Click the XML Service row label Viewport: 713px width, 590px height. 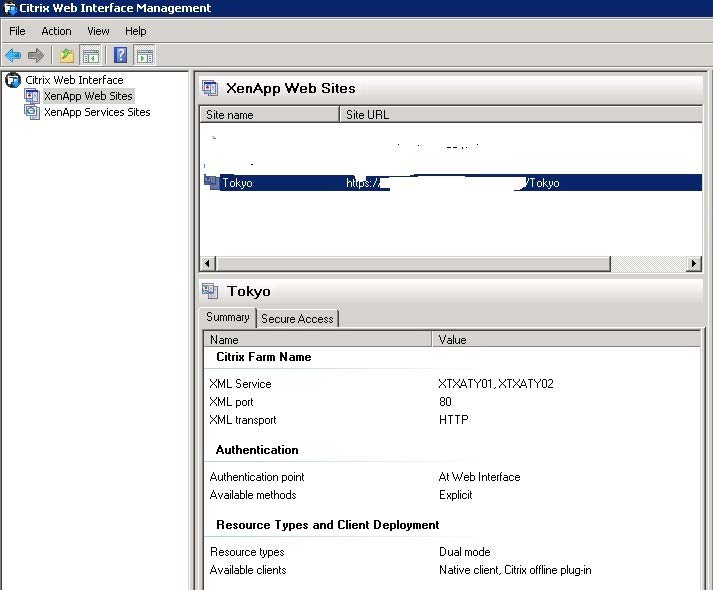click(240, 384)
